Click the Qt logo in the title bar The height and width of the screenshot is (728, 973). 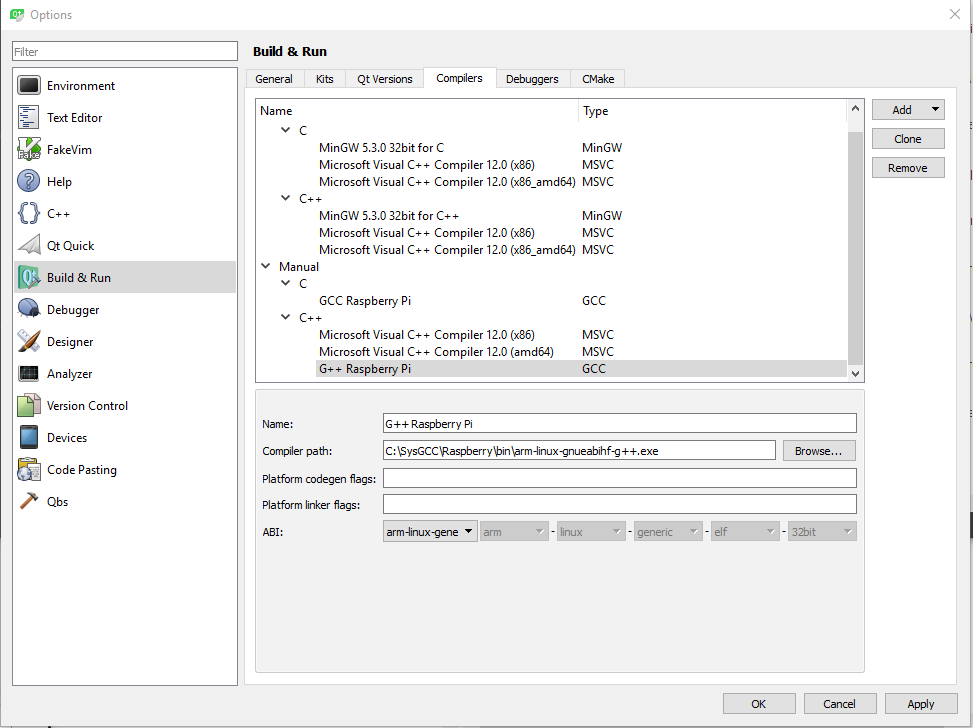pos(17,14)
